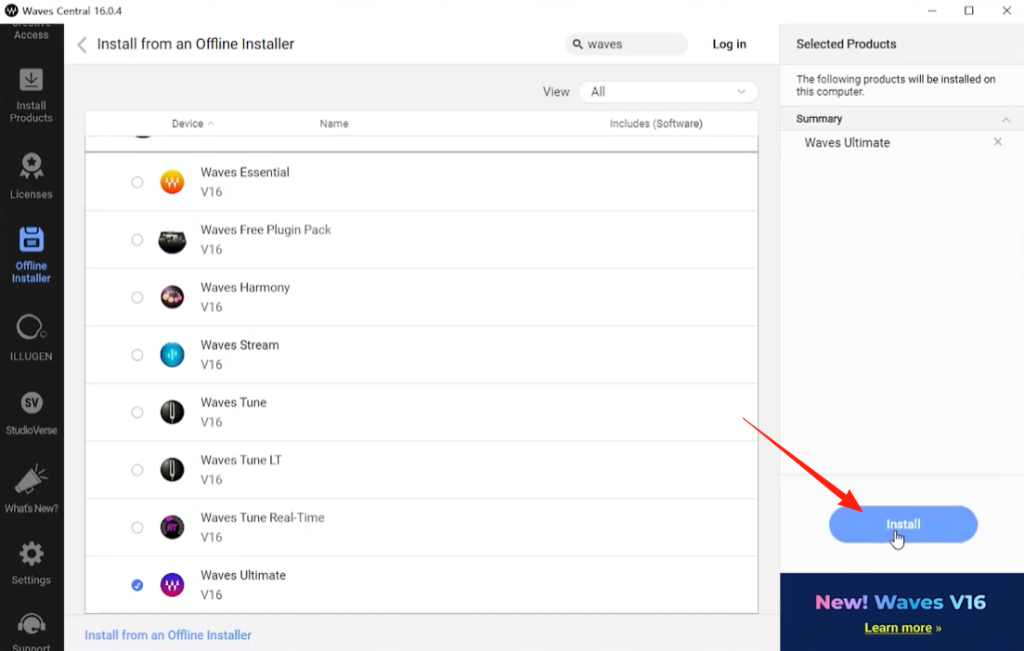Open the StudioVerse section
Image resolution: width=1024 pixels, height=651 pixels.
click(31, 413)
